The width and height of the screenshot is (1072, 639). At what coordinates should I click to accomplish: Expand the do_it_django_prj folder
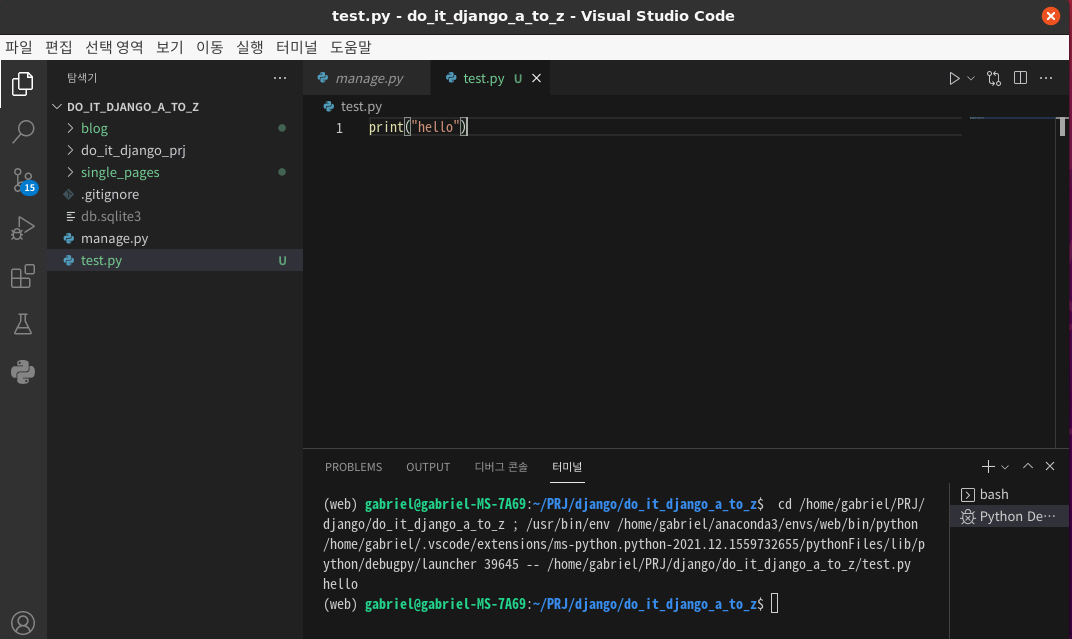point(175,150)
